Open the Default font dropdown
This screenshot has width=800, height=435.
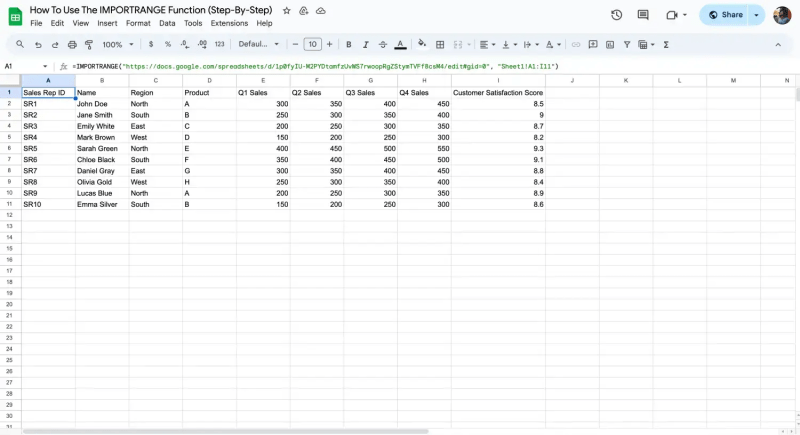click(259, 44)
